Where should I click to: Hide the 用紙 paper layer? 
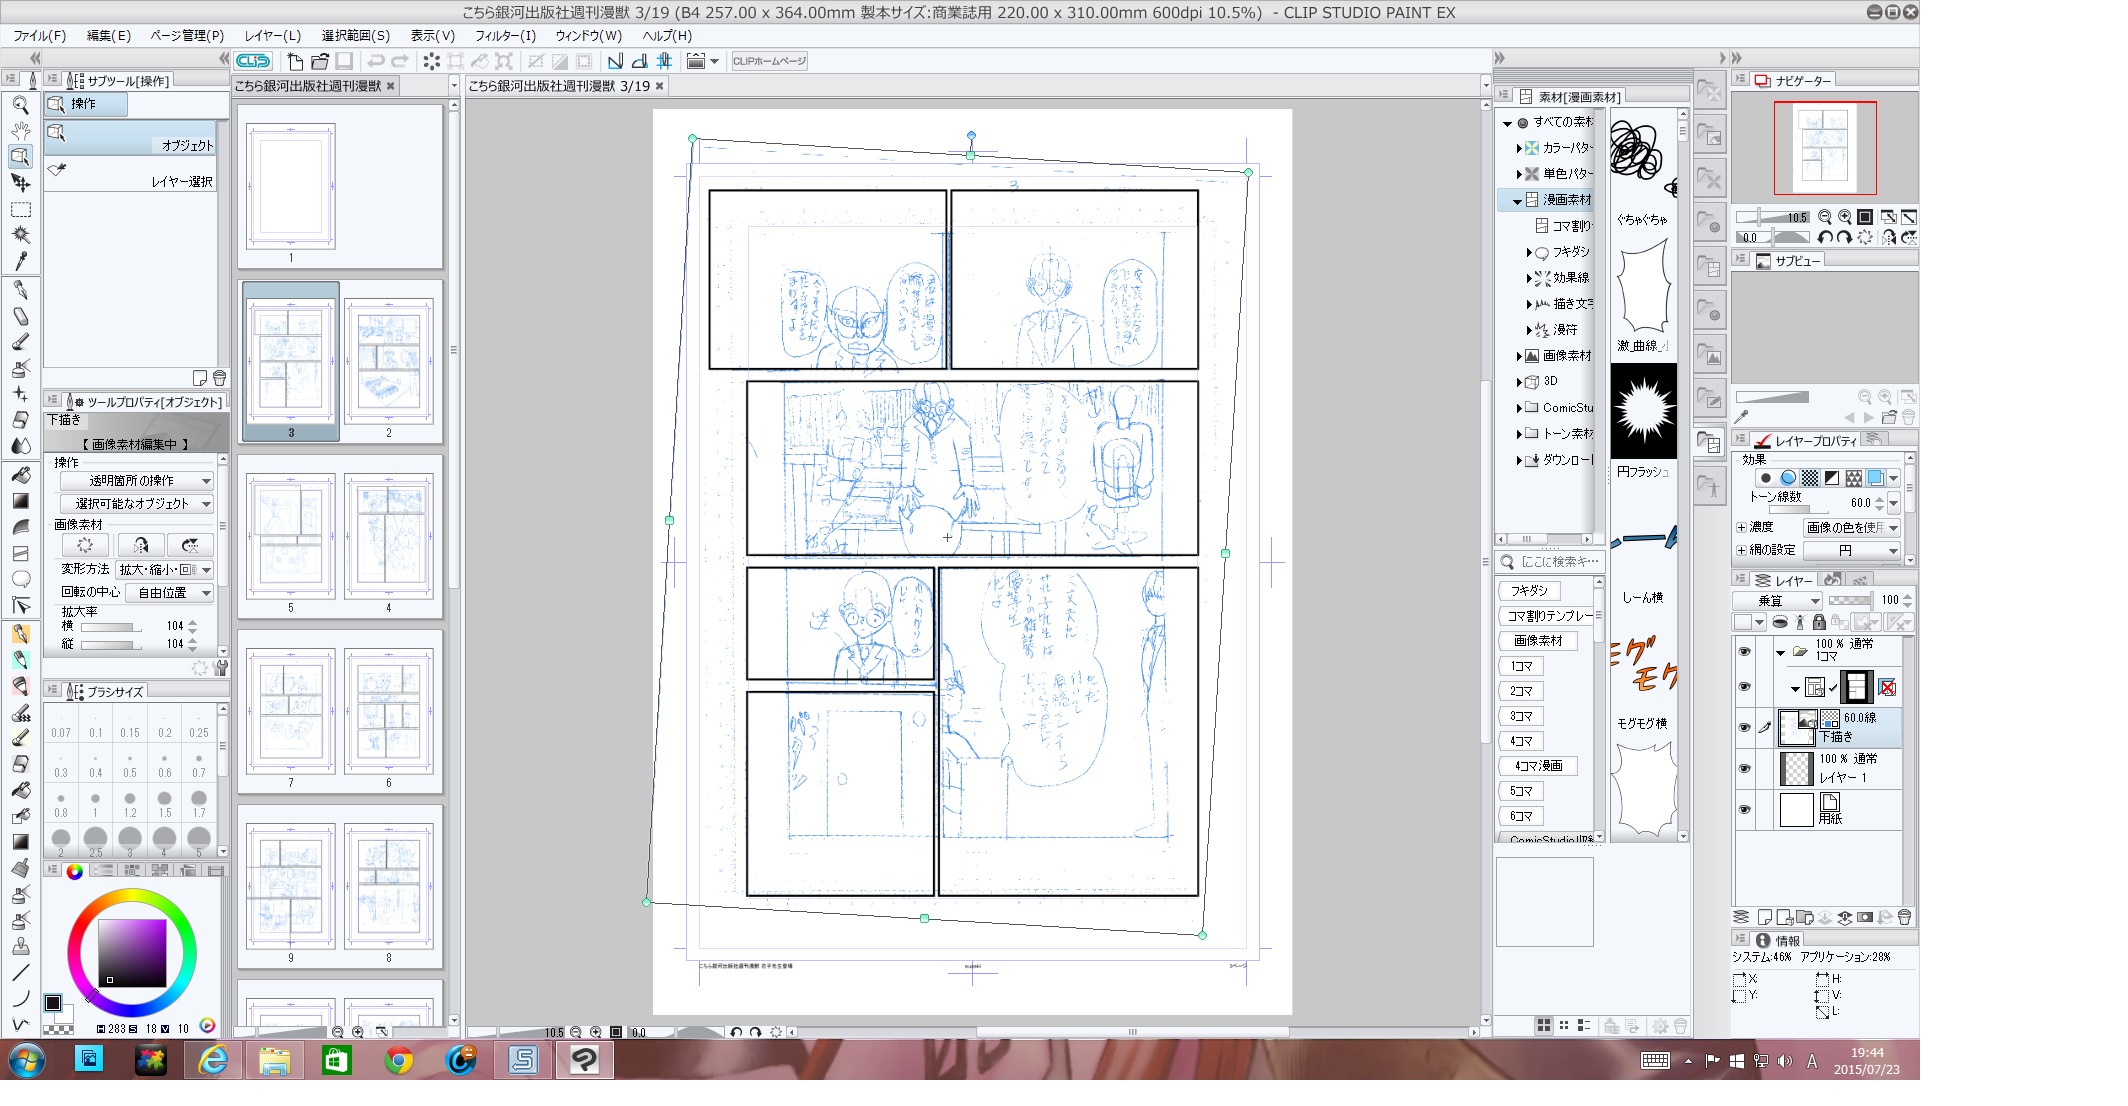1745,809
